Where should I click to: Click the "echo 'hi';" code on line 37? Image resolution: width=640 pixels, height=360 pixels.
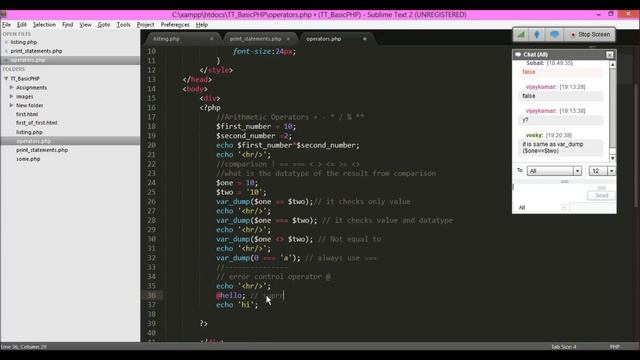237,305
